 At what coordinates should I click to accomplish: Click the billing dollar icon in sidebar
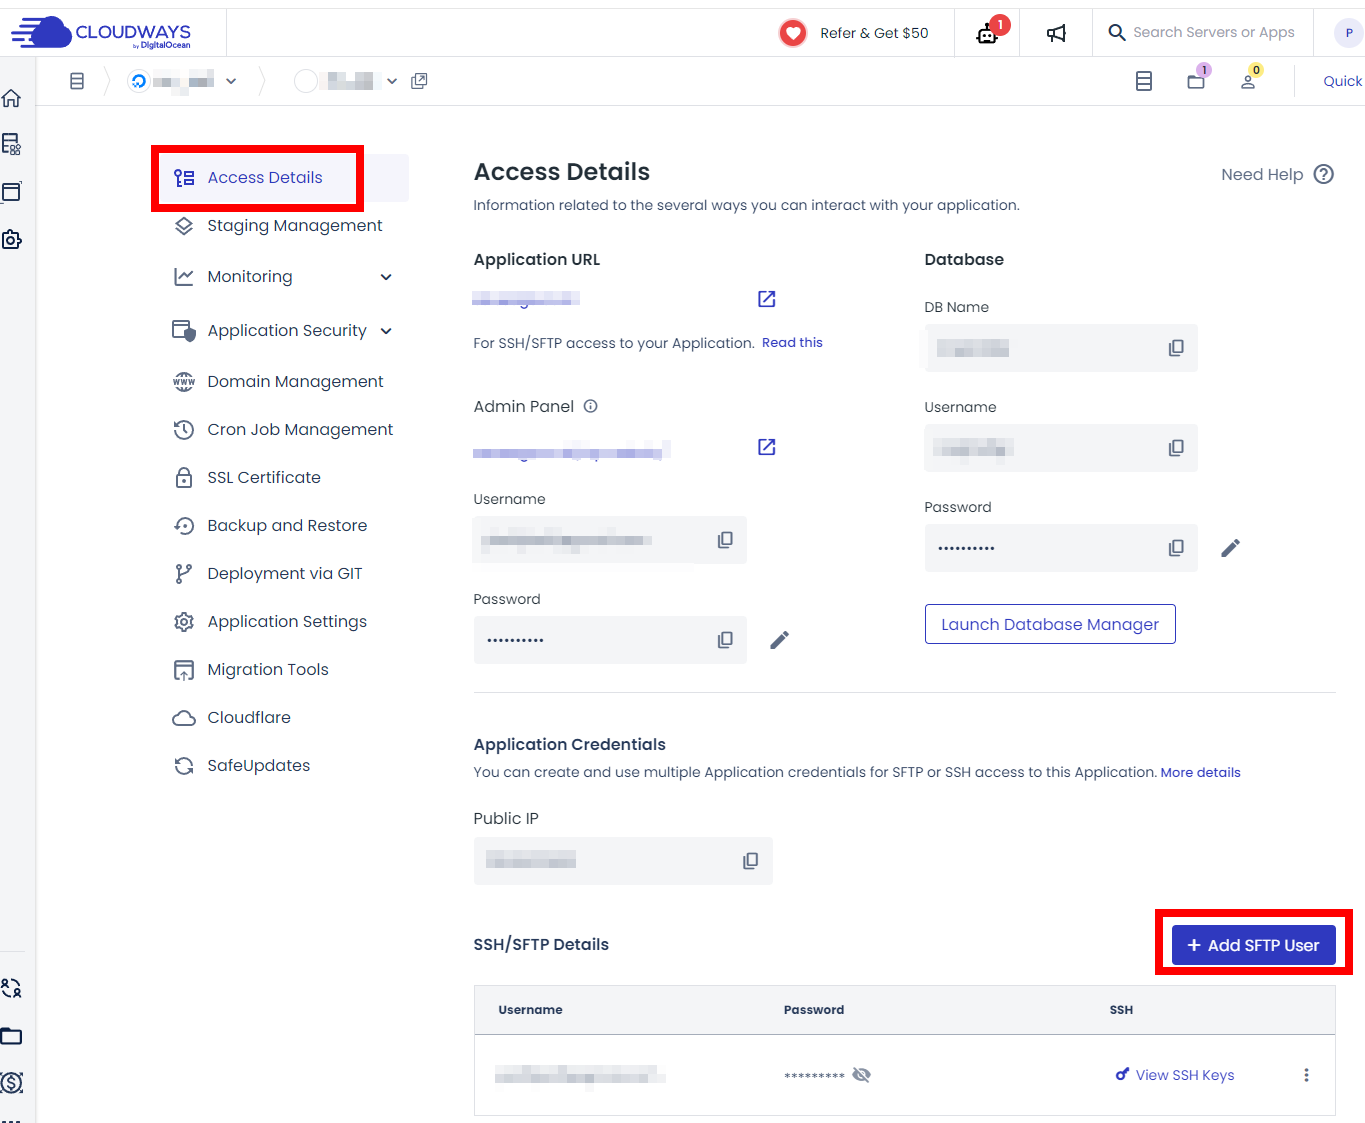coord(12,1083)
